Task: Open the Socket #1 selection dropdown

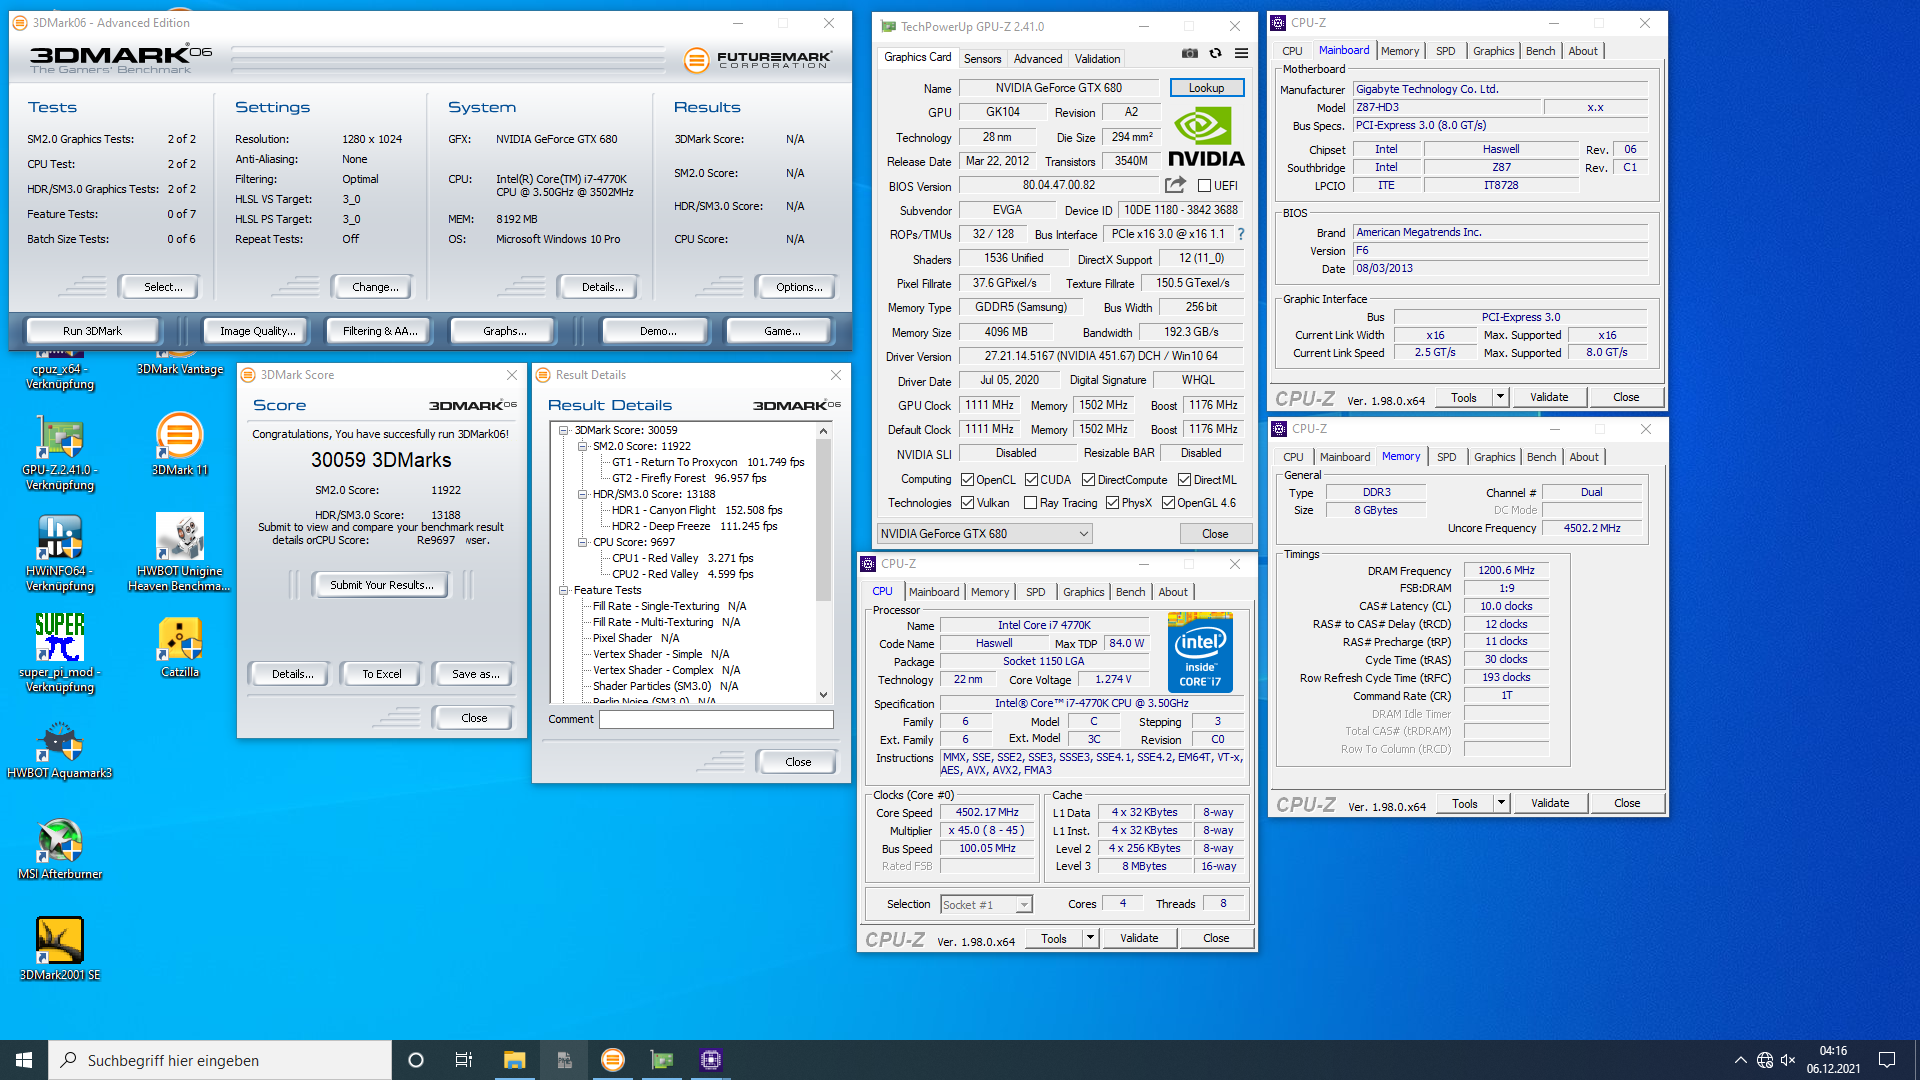Action: 986,905
